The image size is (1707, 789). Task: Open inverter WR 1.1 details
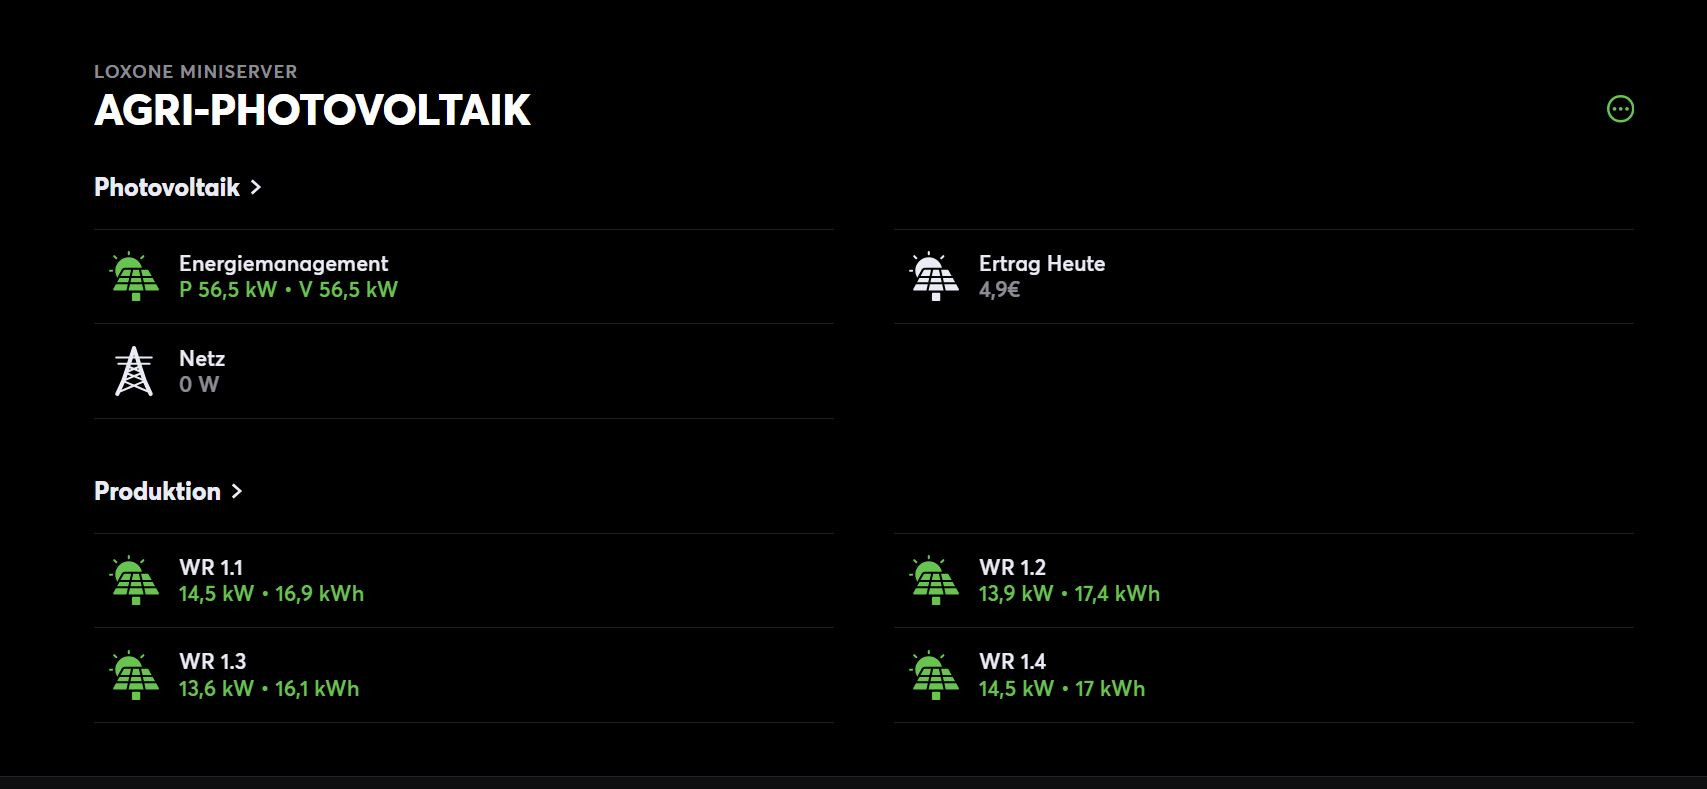pos(211,568)
